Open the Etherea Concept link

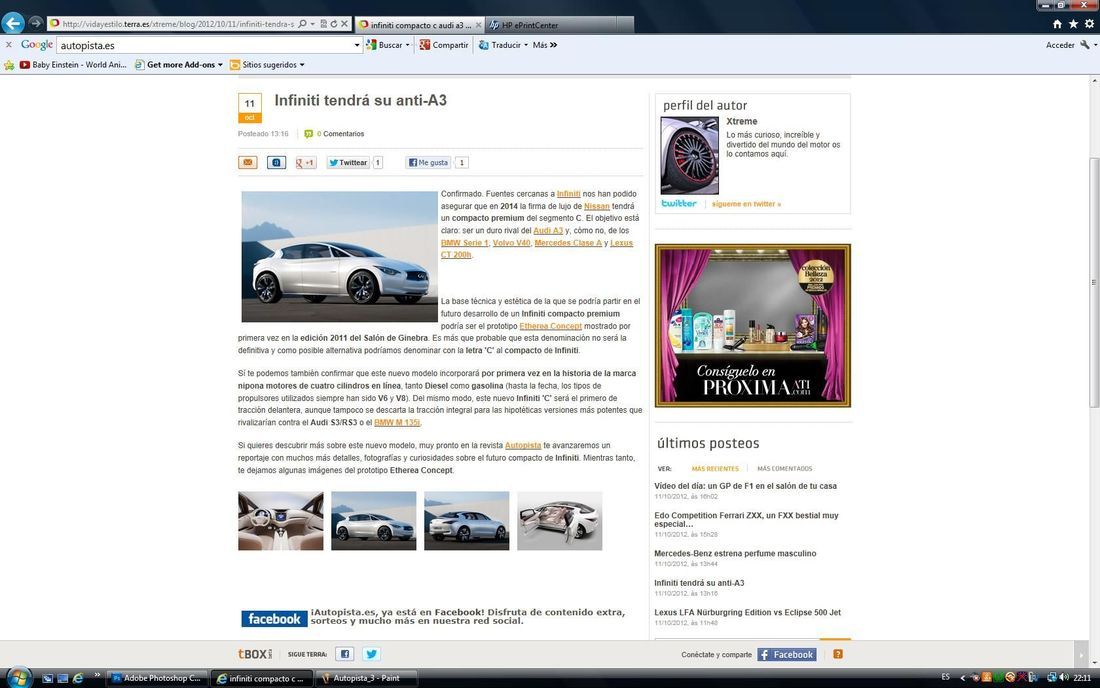[x=551, y=326]
